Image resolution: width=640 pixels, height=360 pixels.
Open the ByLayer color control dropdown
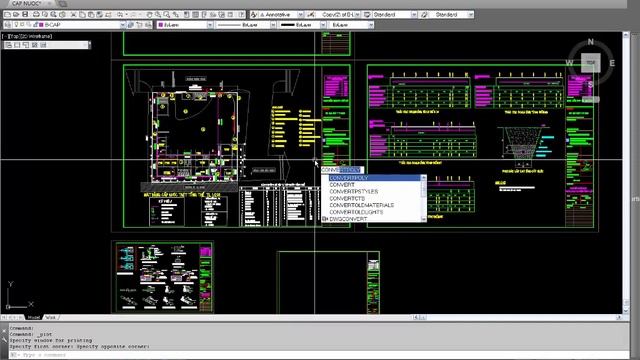[209, 25]
